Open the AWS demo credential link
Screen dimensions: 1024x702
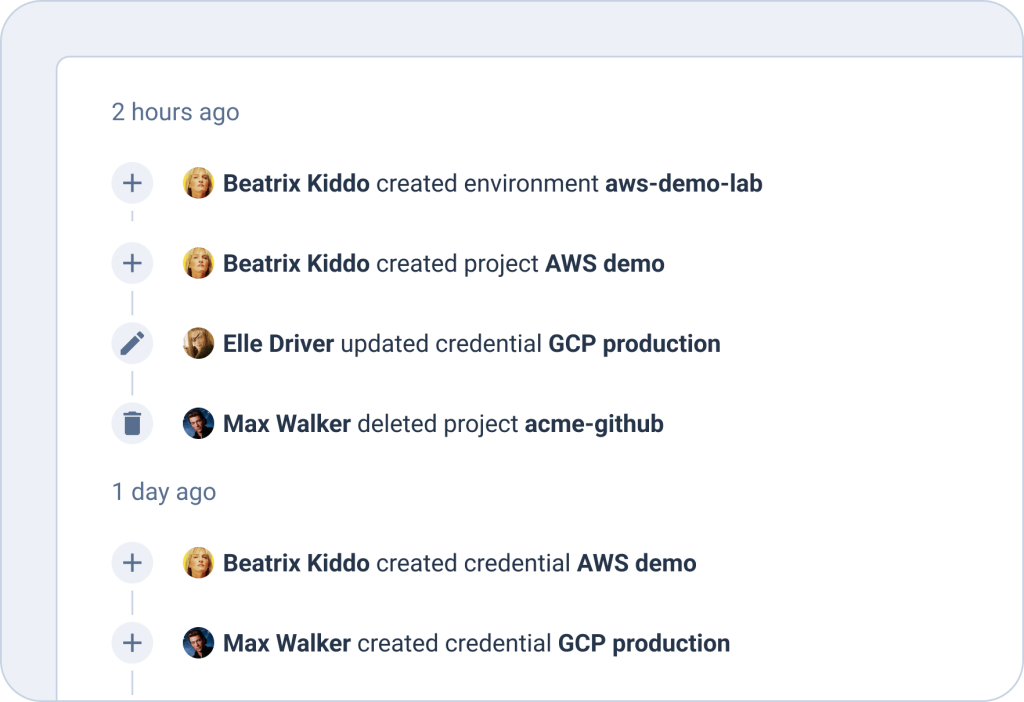(x=636, y=563)
